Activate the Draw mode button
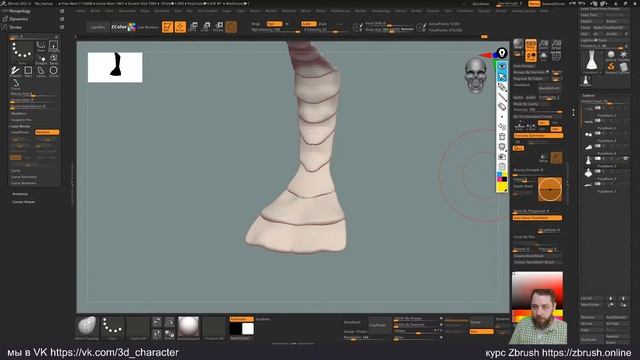640x360 pixels. (x=180, y=27)
